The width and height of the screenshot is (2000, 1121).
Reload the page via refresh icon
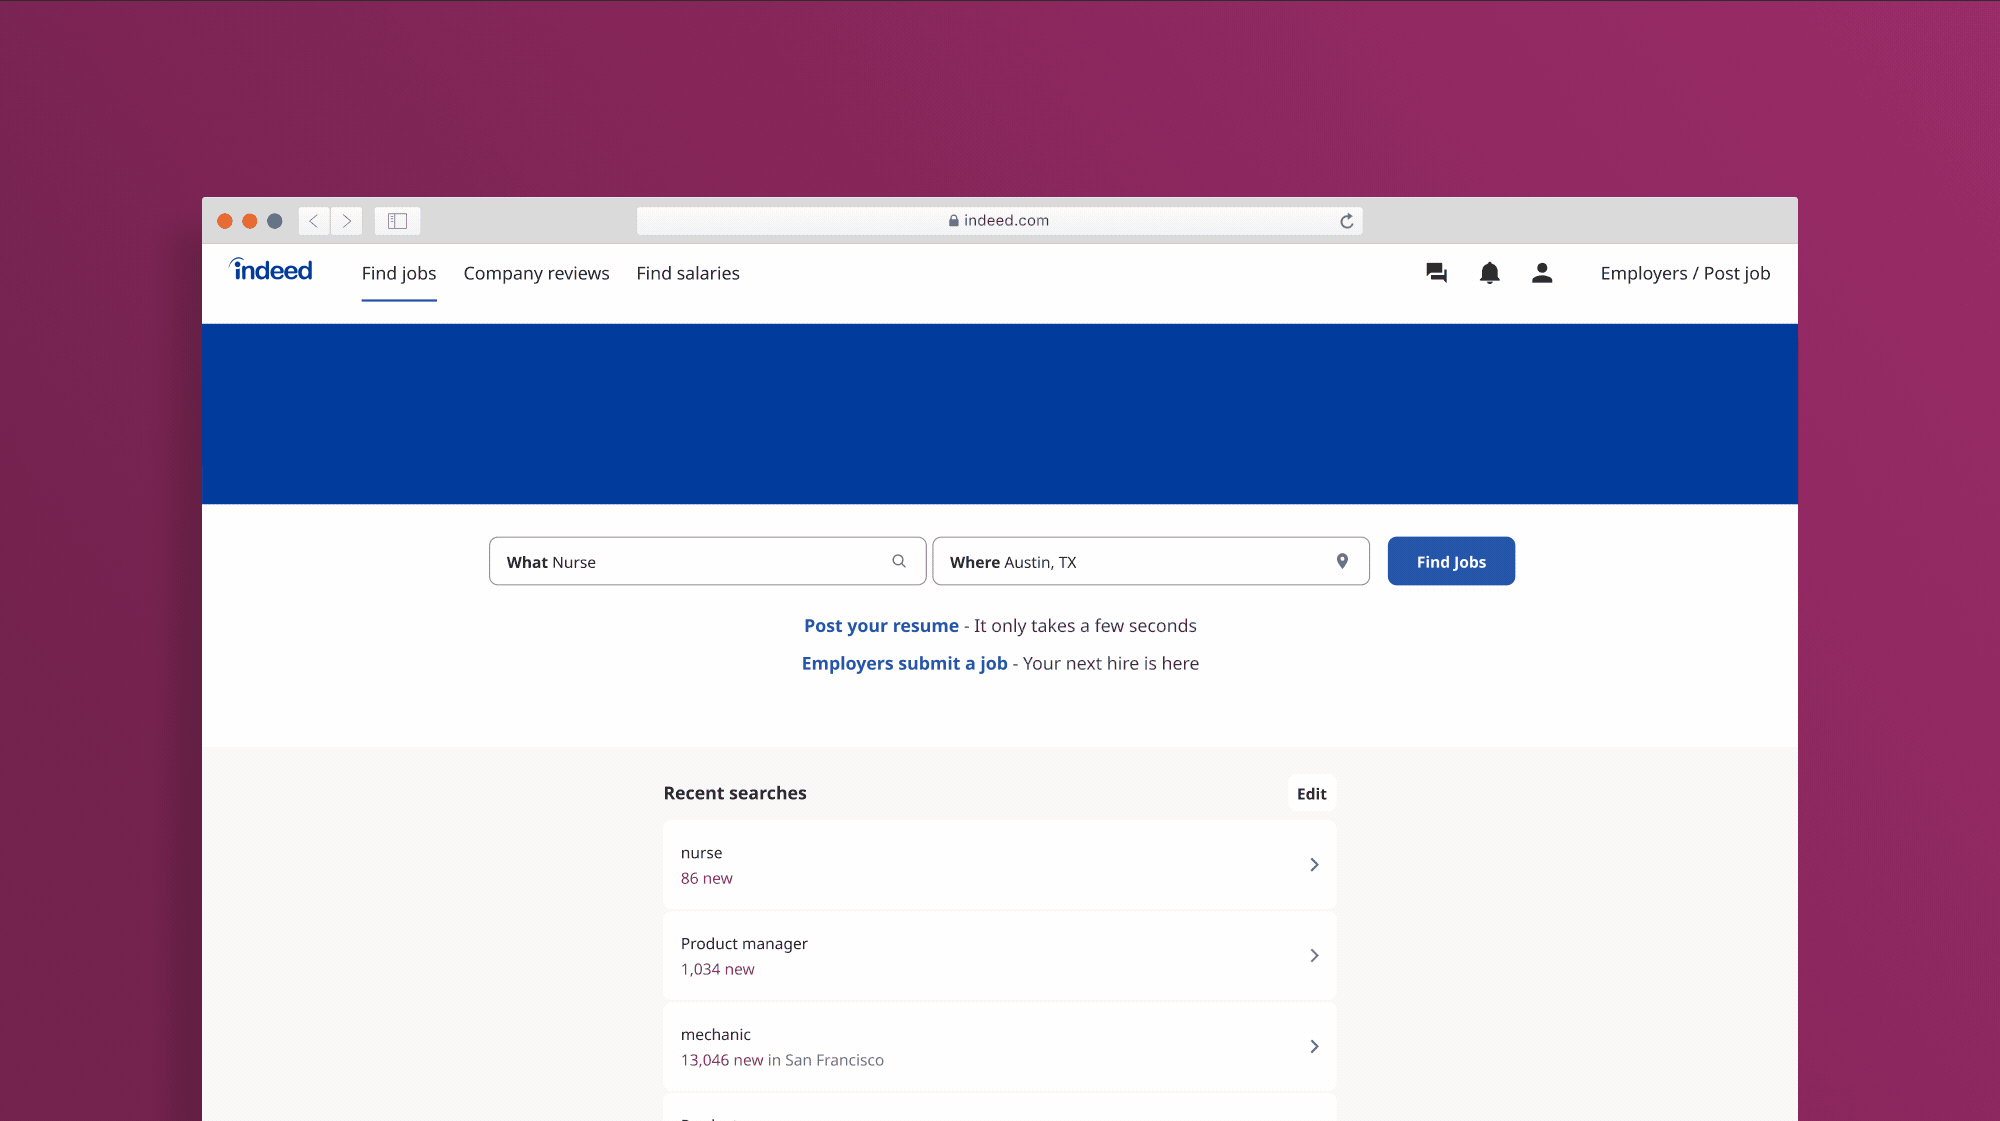[1346, 221]
